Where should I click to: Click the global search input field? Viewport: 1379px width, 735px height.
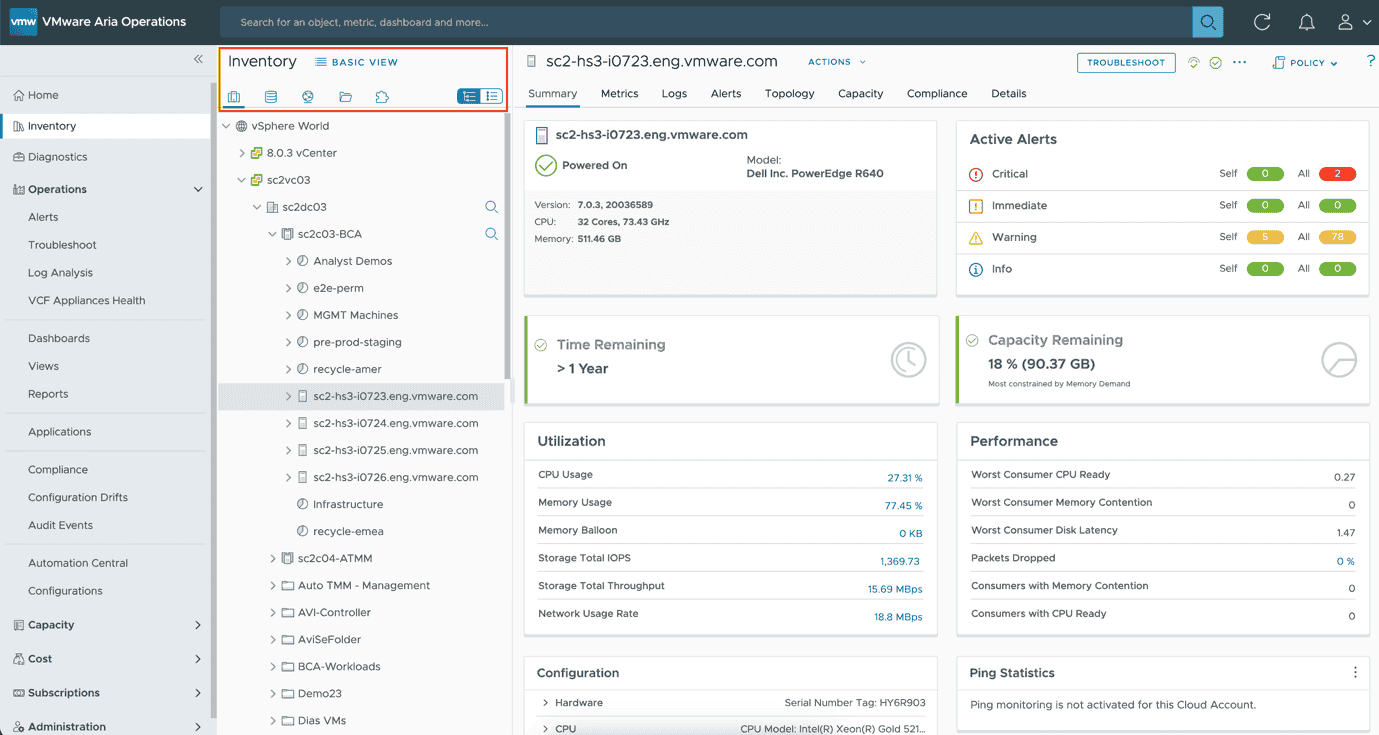(x=700, y=22)
